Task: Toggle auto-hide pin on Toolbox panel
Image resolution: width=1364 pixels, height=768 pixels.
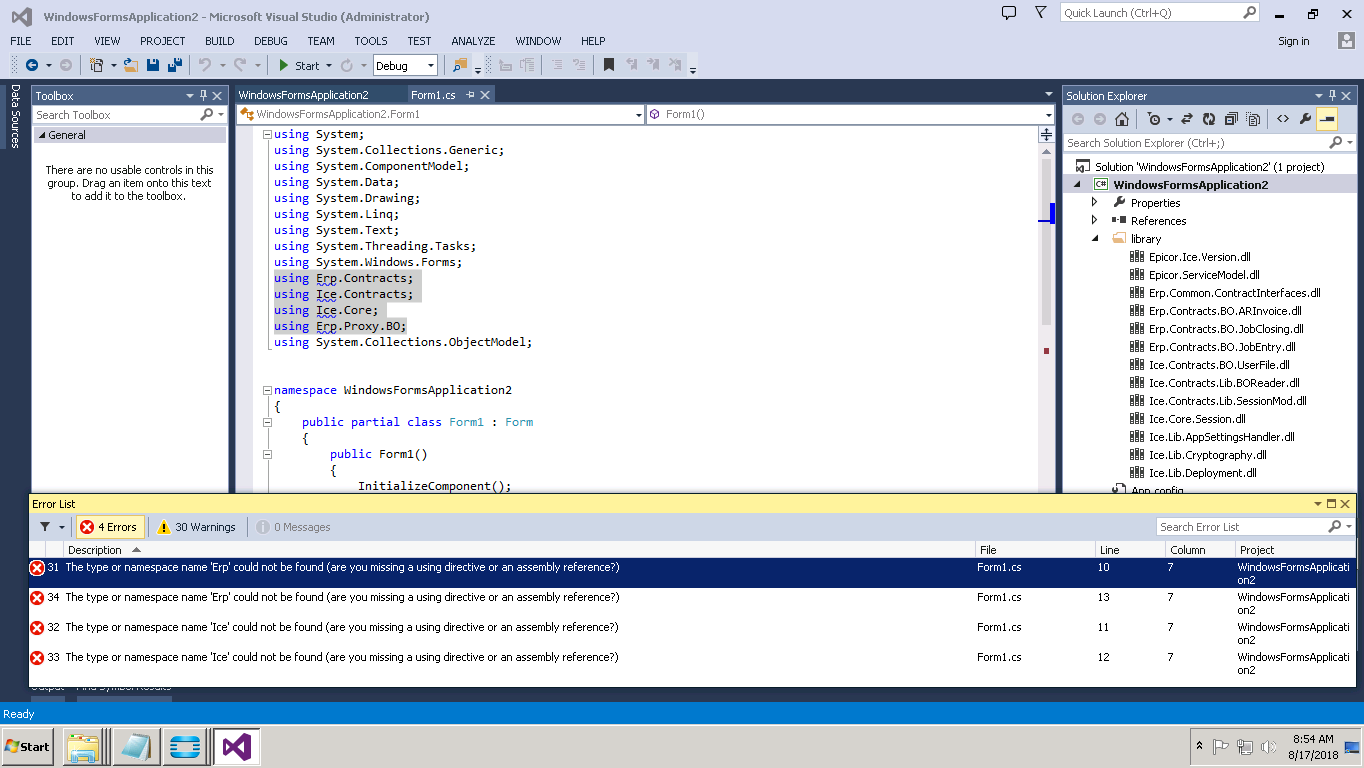Action: tap(204, 96)
